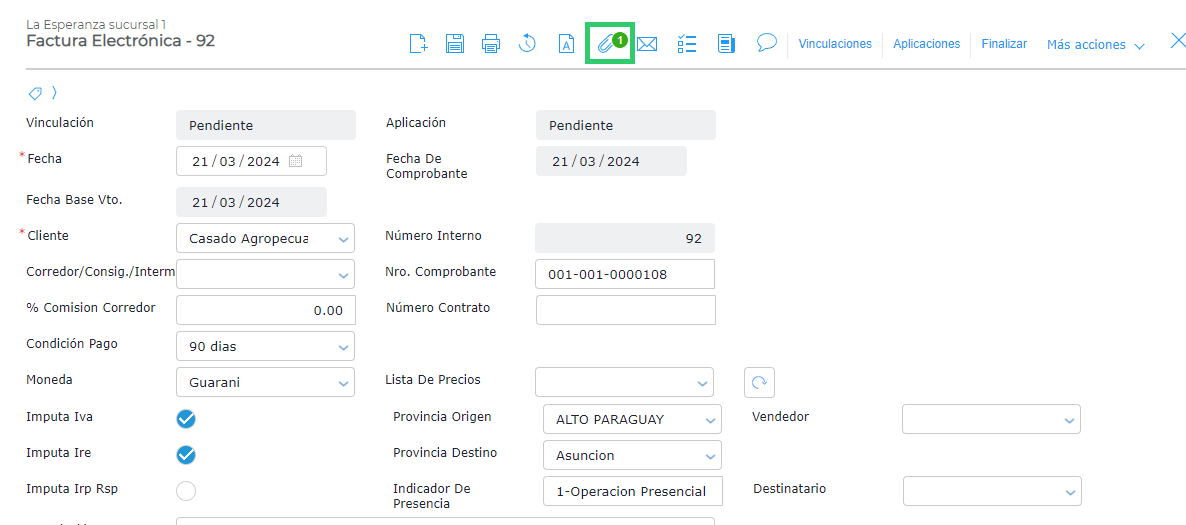Image resolution: width=1186 pixels, height=525 pixels.
Task: Click the Finalizar button
Action: [1004, 44]
